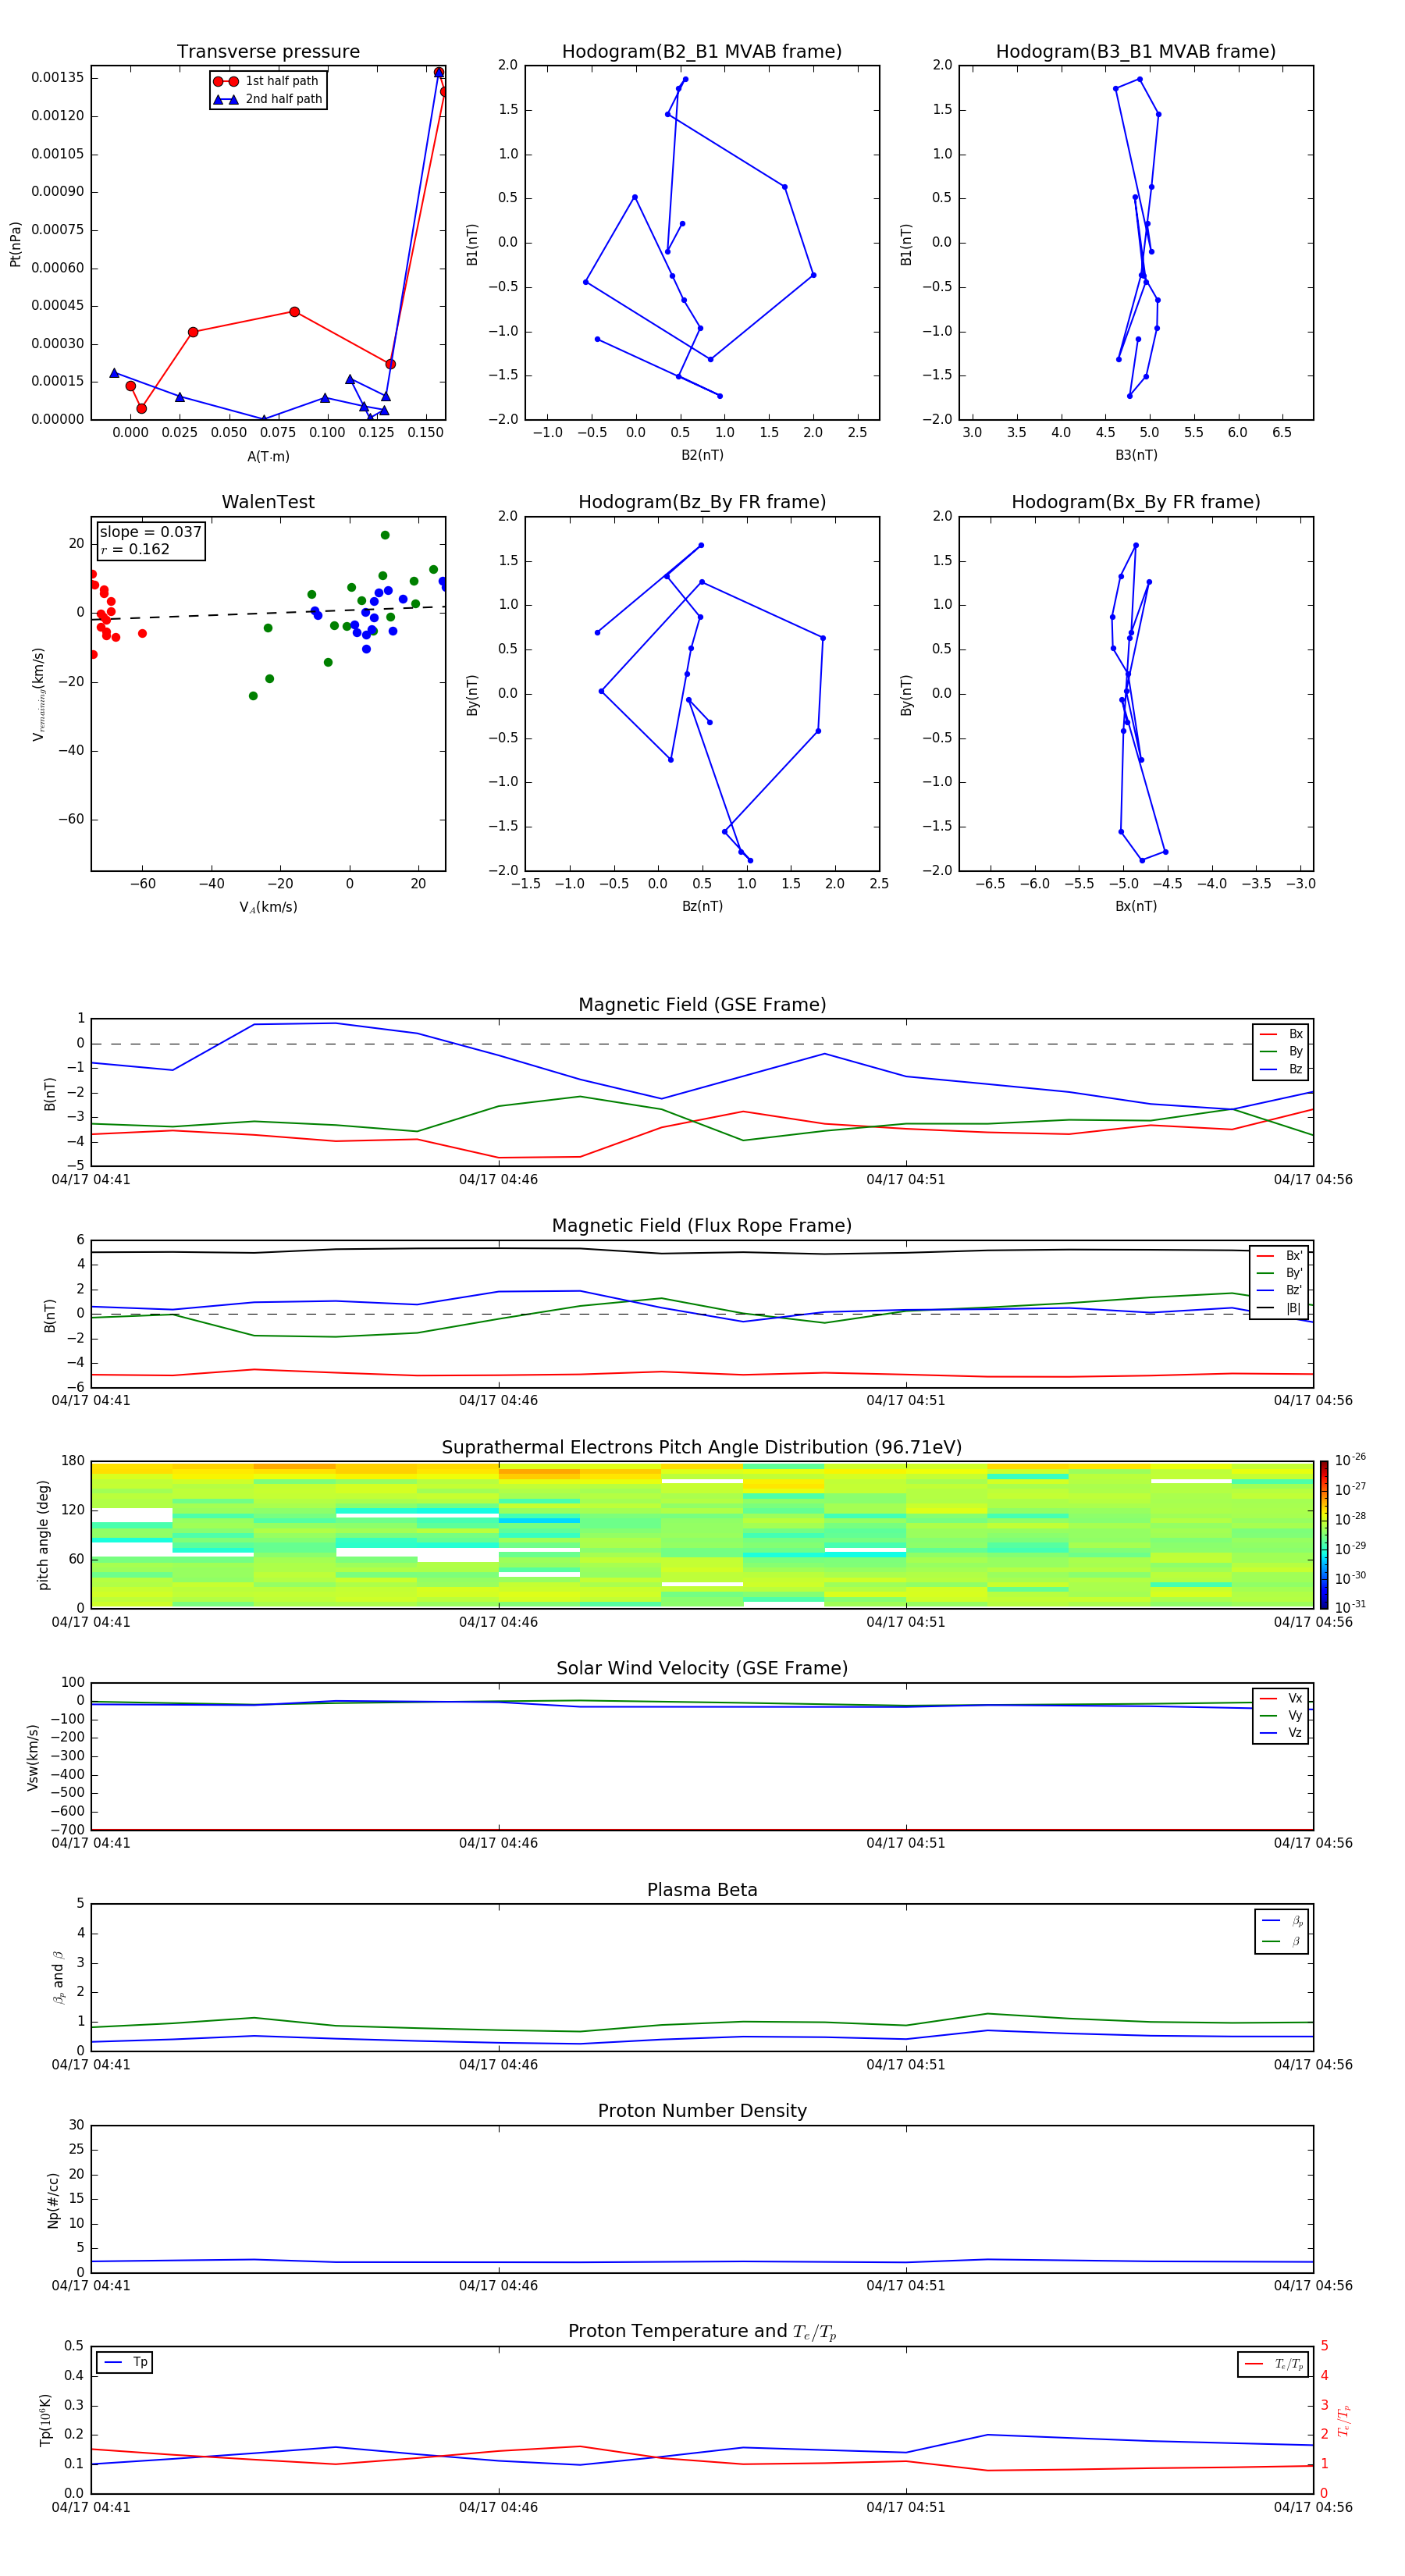Click the Vy legend entry in velocity panel
1405x2576 pixels.
pyautogui.click(x=1281, y=1715)
